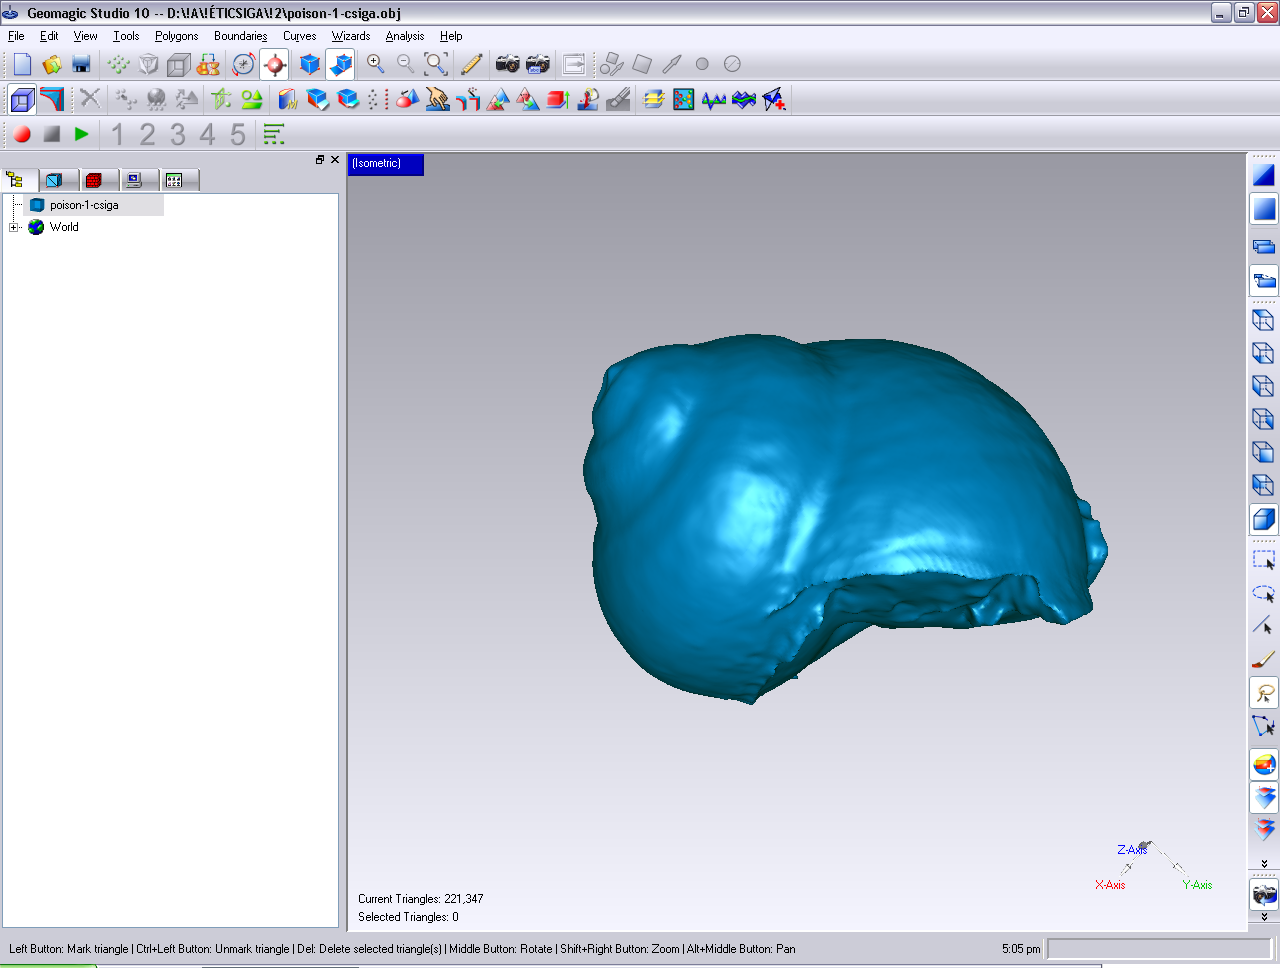The image size is (1280, 968).
Task: Expand the World tree node
Action: (14, 227)
